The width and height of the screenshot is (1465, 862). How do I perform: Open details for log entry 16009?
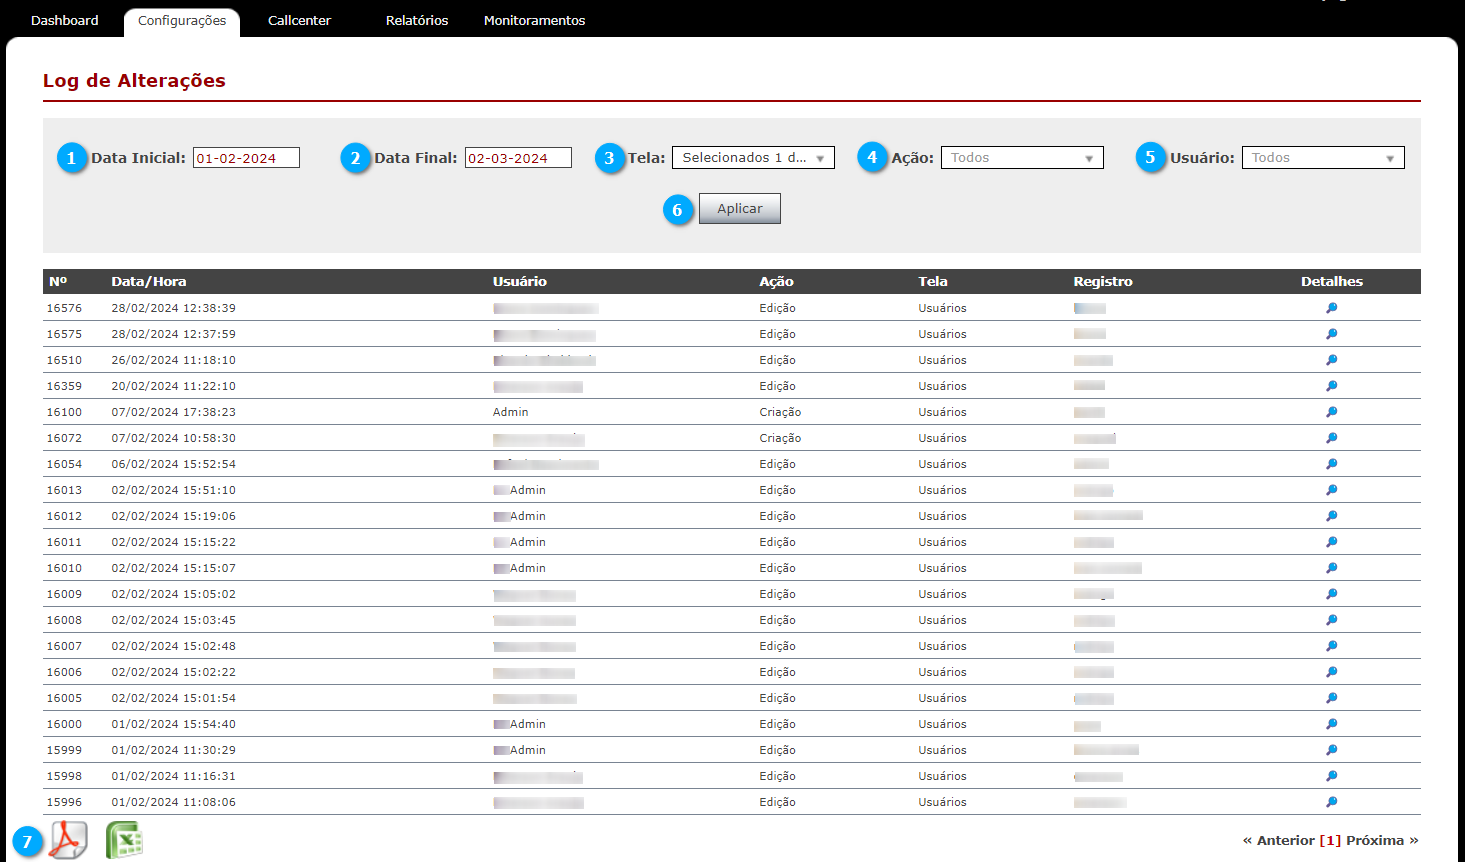click(1331, 594)
